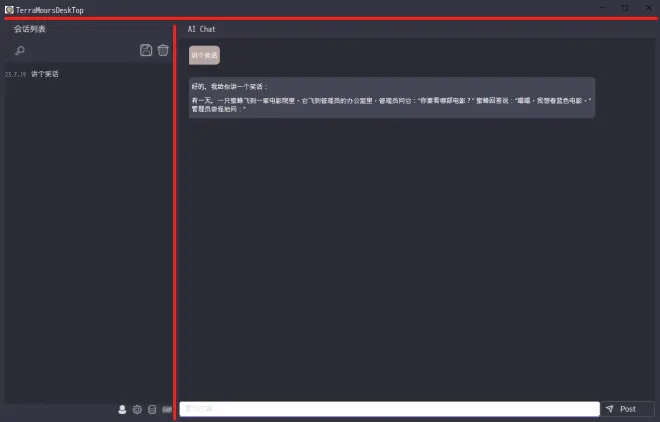Click the database stack icon
The width and height of the screenshot is (660, 422).
(152, 409)
